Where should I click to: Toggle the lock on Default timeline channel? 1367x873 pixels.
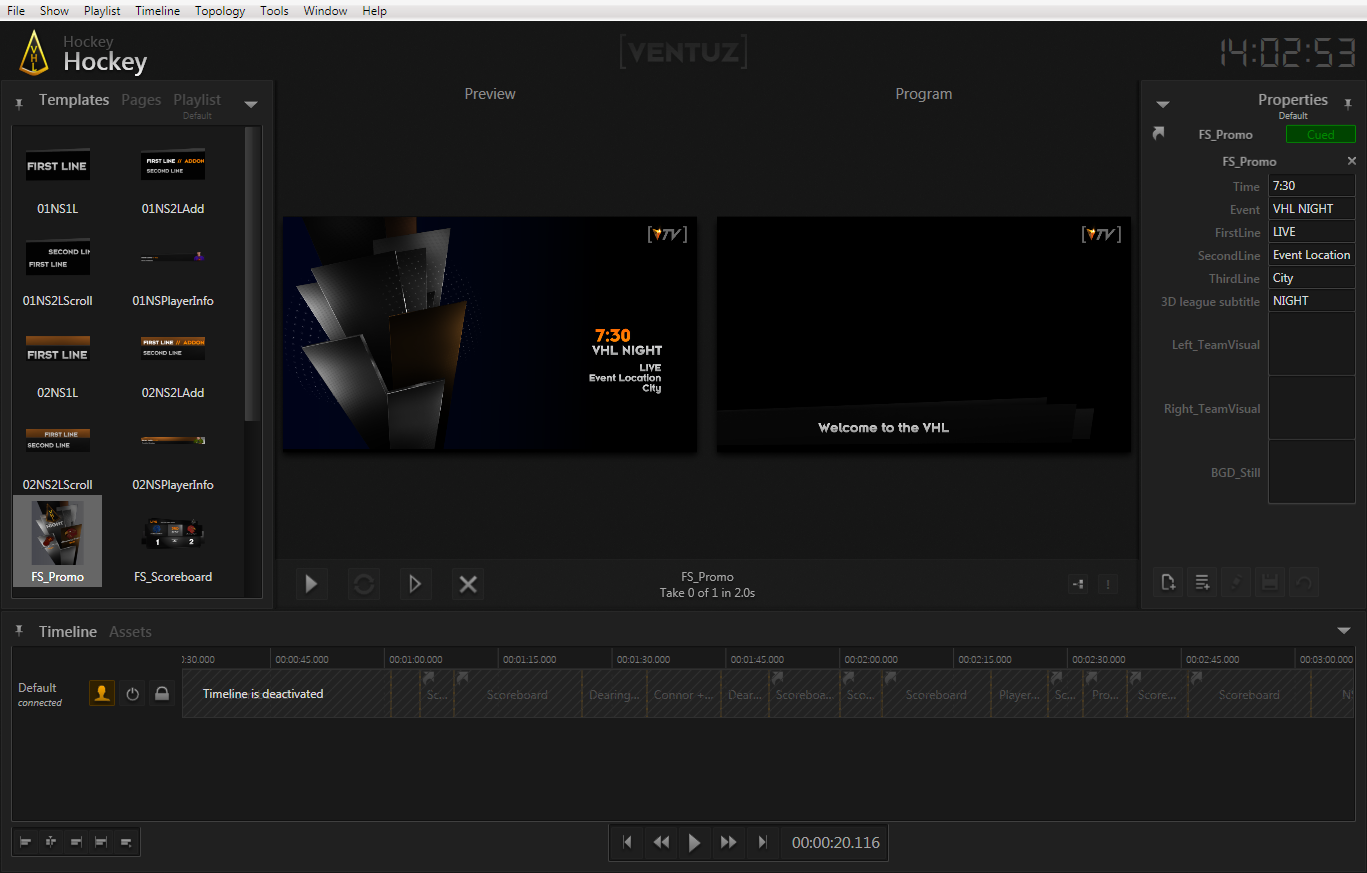pos(161,693)
